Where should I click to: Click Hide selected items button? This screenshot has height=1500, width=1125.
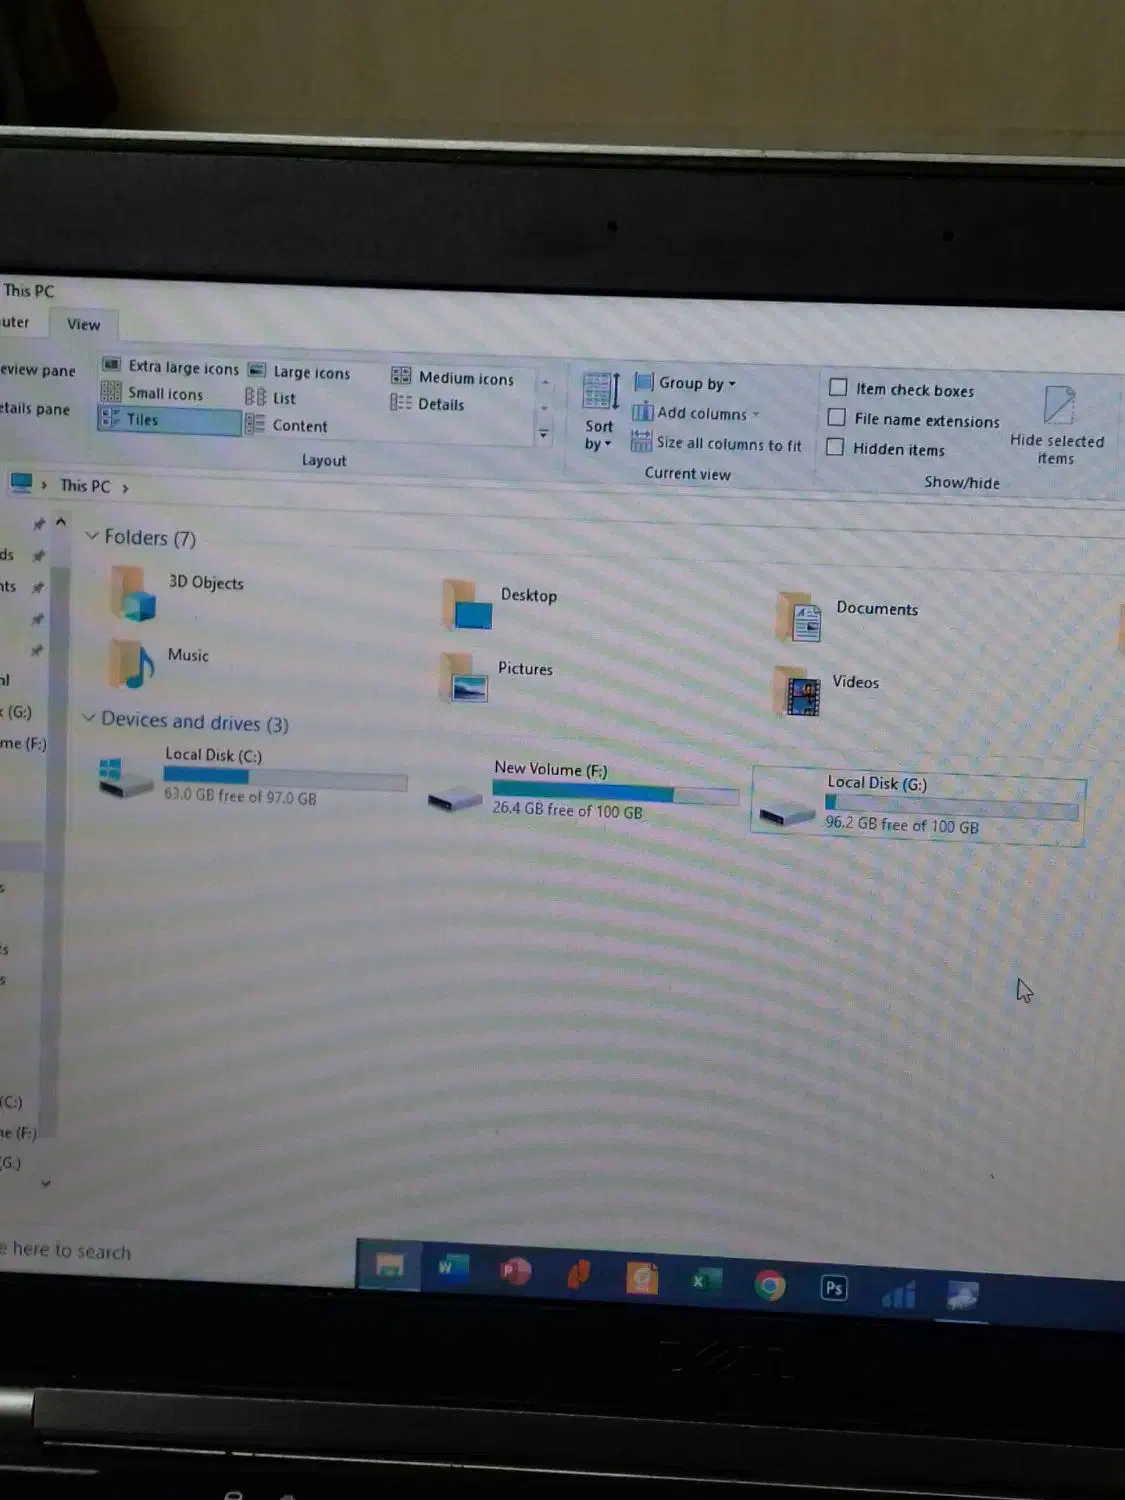pyautogui.click(x=1057, y=426)
